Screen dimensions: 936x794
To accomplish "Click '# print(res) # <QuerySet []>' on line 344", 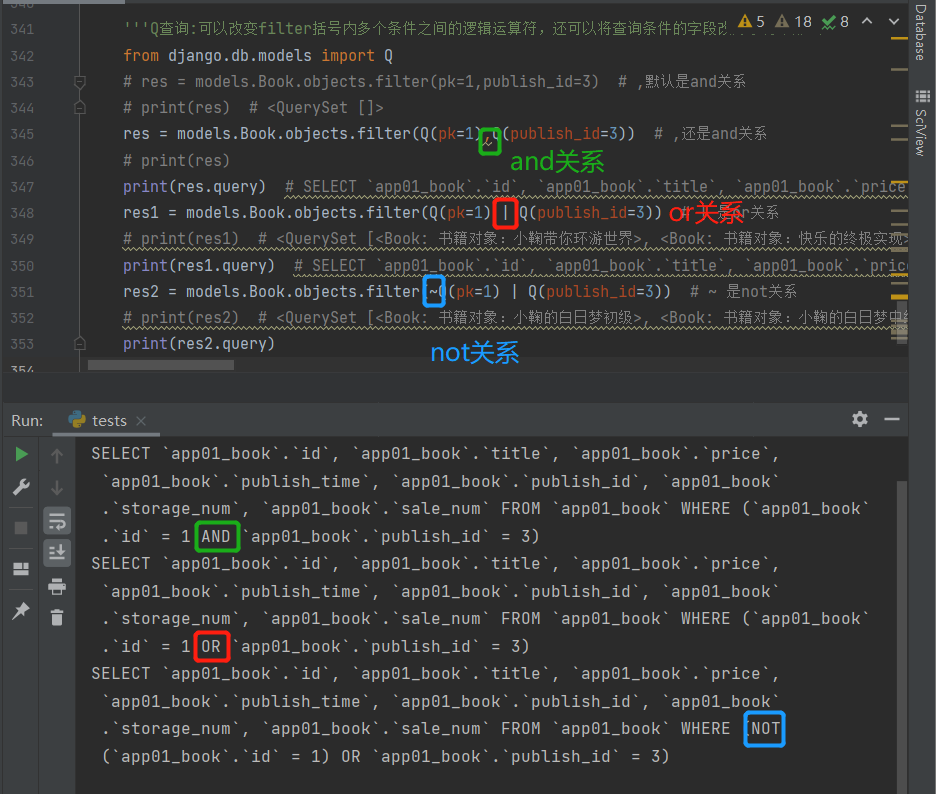I will [x=253, y=108].
